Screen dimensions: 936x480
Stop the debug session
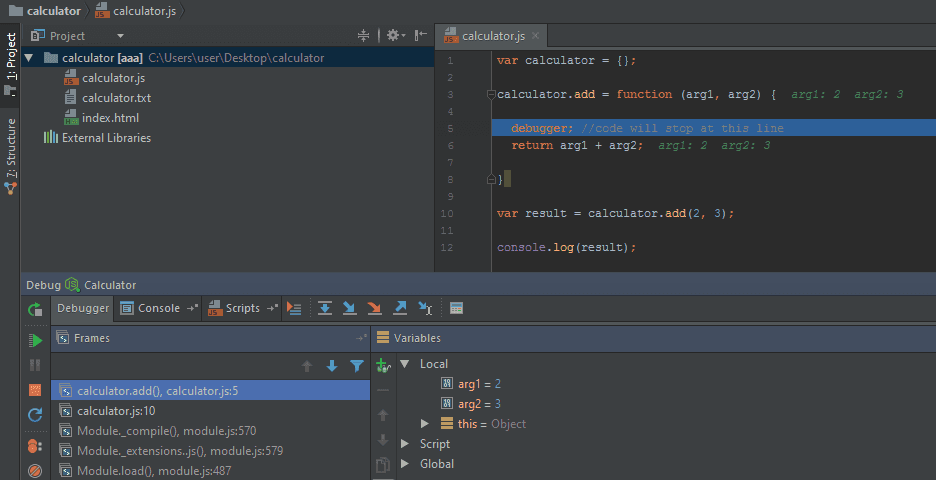(35, 390)
